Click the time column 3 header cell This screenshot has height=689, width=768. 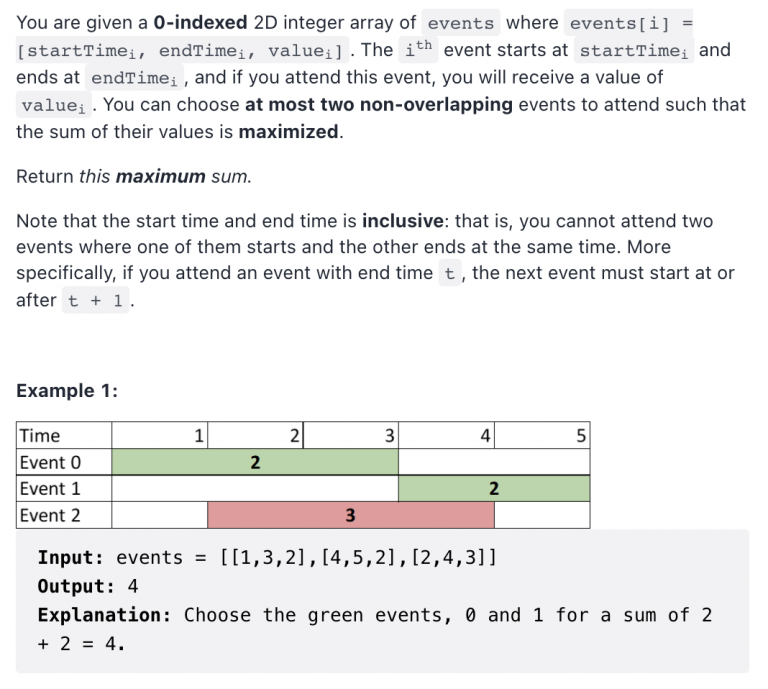[351, 435]
